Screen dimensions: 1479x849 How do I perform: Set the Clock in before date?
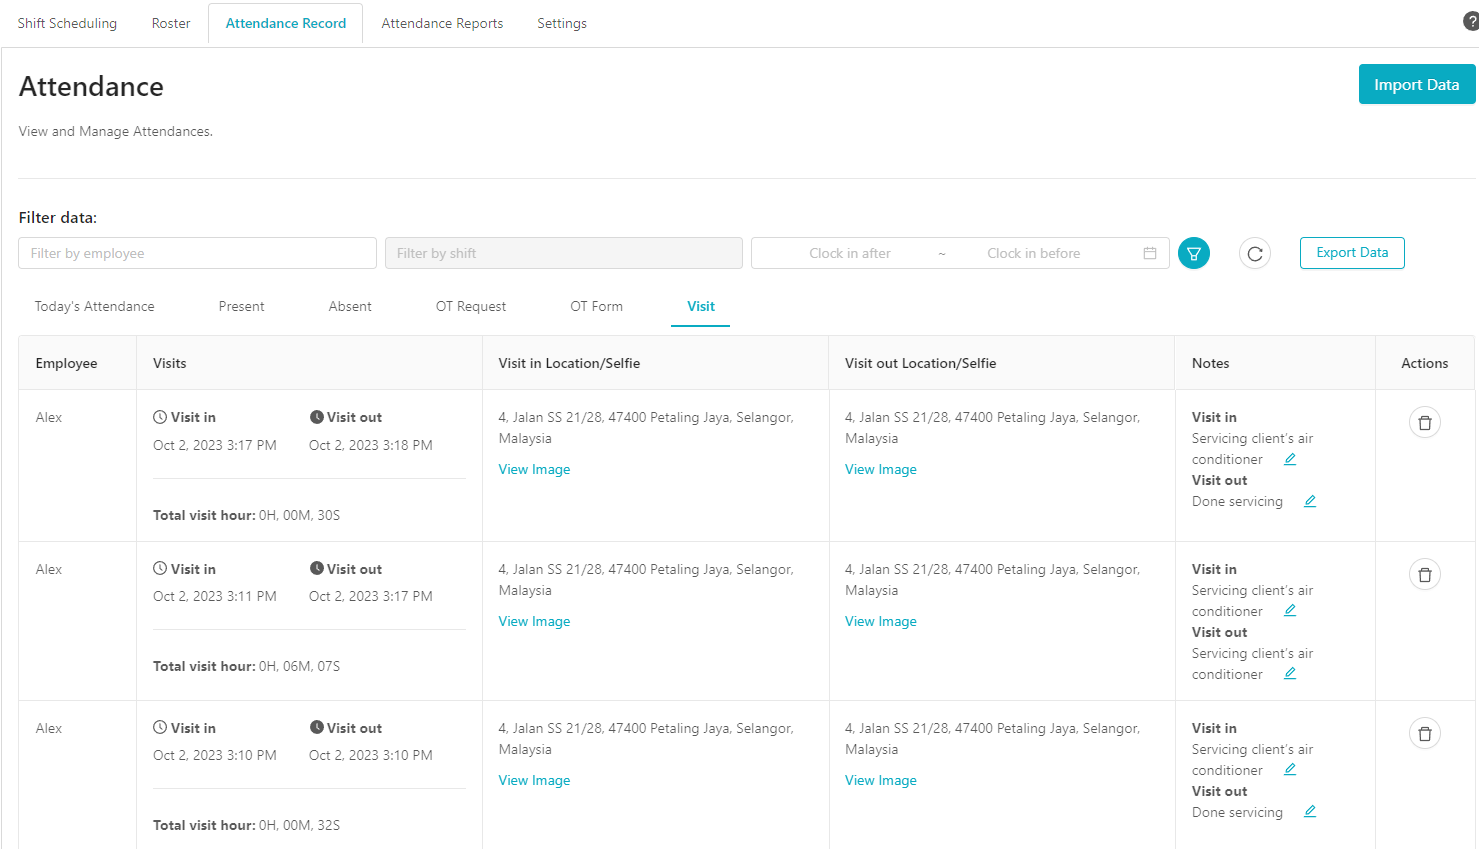(1034, 253)
